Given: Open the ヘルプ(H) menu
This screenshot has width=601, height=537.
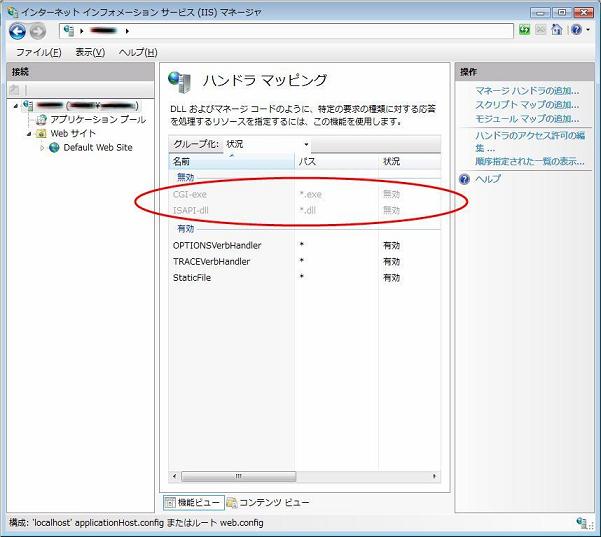Looking at the screenshot, I should [x=138, y=52].
